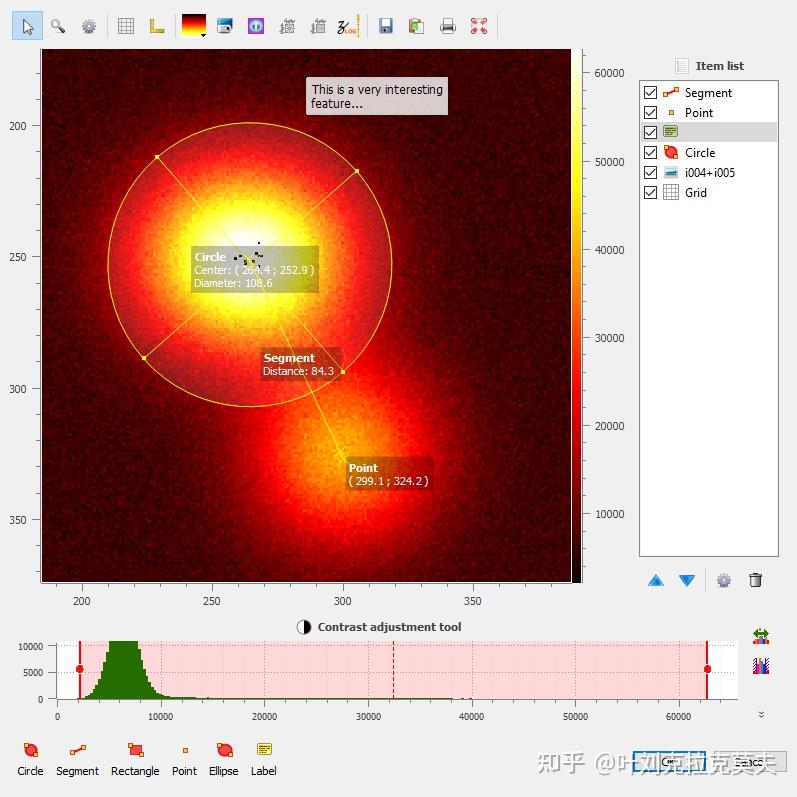797x797 pixels.
Task: Select Point row in item list
Action: click(709, 112)
